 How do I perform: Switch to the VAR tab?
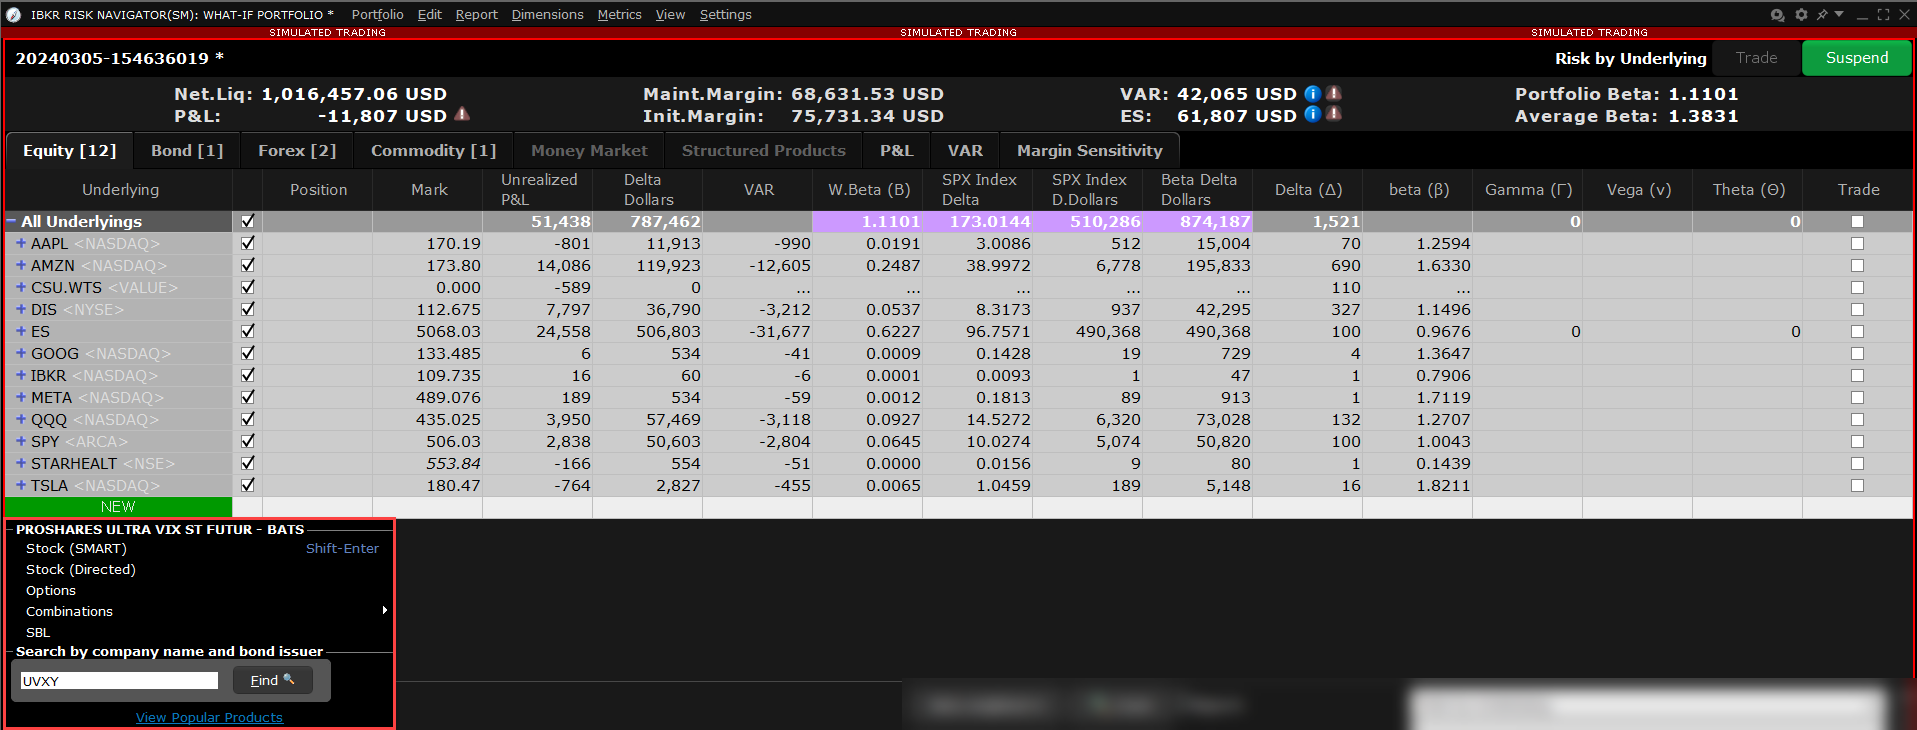coord(965,150)
